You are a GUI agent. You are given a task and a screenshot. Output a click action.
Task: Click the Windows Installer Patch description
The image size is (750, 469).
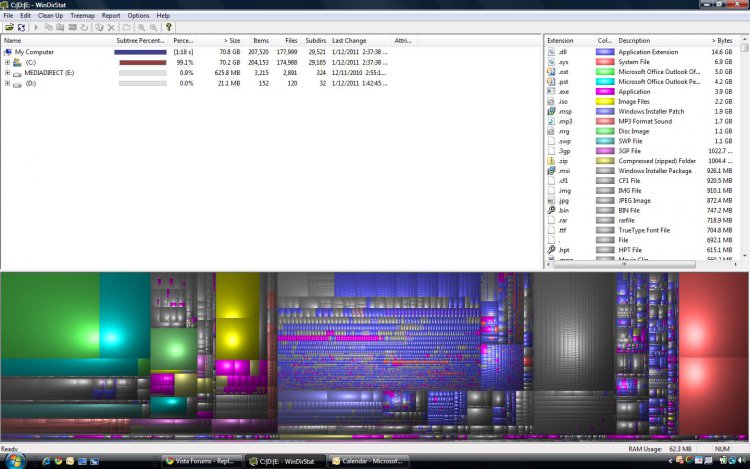tap(651, 111)
